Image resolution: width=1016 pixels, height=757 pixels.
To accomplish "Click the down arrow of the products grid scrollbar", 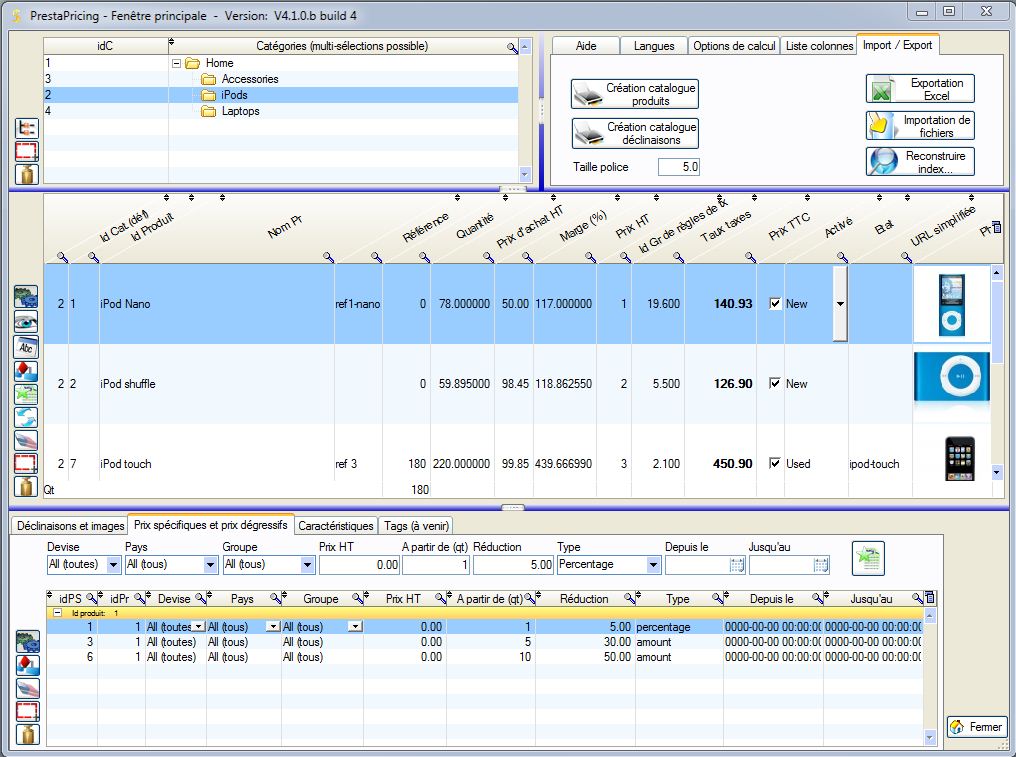I will click(x=997, y=473).
